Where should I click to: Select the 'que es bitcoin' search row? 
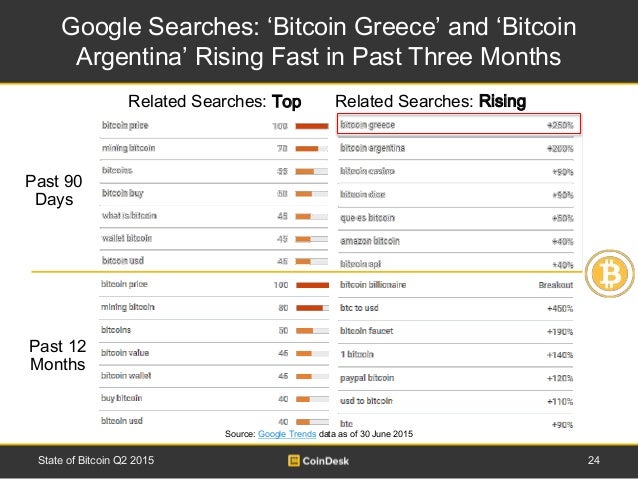point(367,217)
